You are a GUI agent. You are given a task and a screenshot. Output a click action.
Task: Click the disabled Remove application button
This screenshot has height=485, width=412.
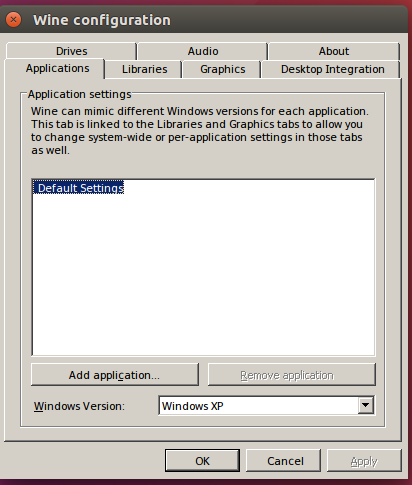point(292,375)
